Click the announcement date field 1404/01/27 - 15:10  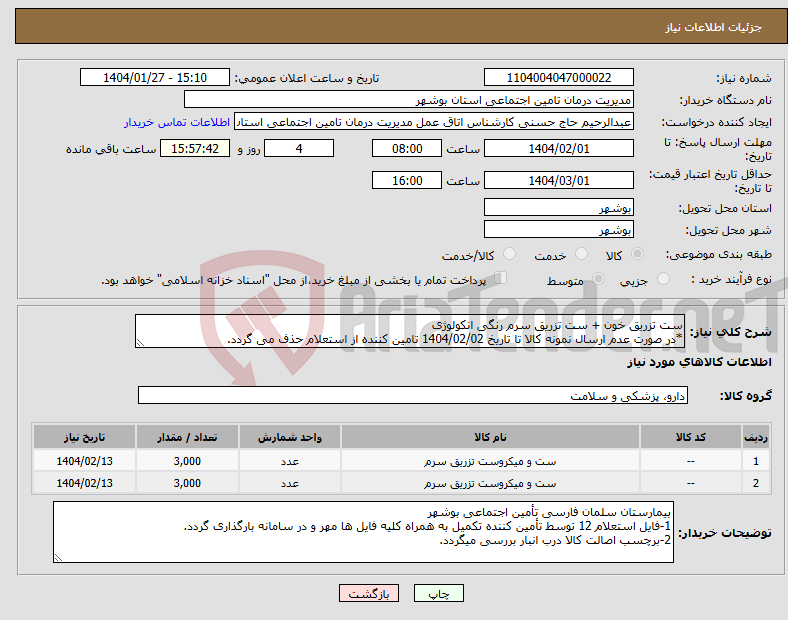click(155, 77)
